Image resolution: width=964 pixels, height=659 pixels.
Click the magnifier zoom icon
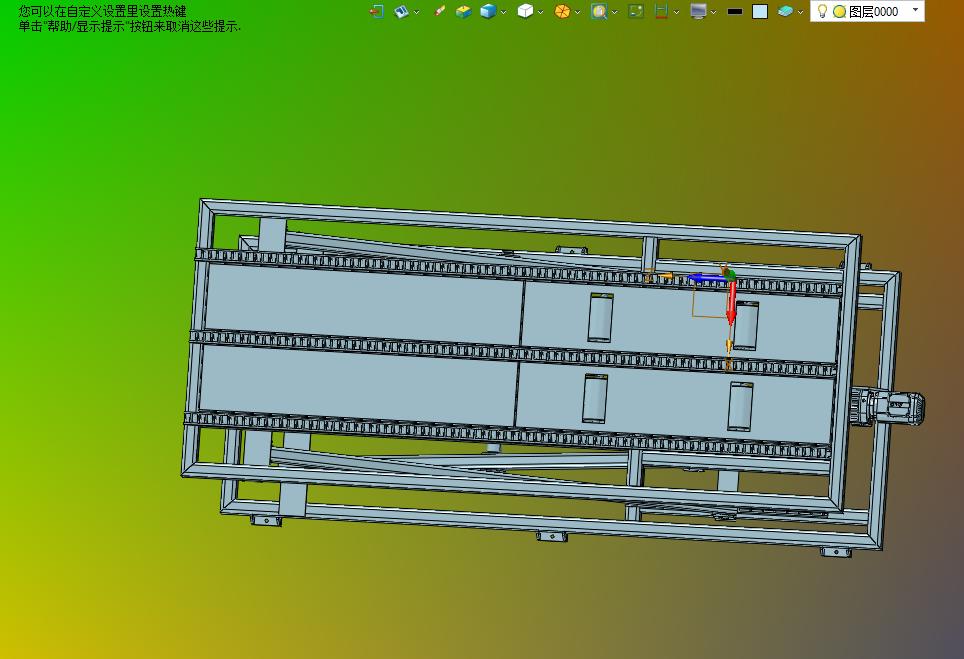(x=599, y=11)
